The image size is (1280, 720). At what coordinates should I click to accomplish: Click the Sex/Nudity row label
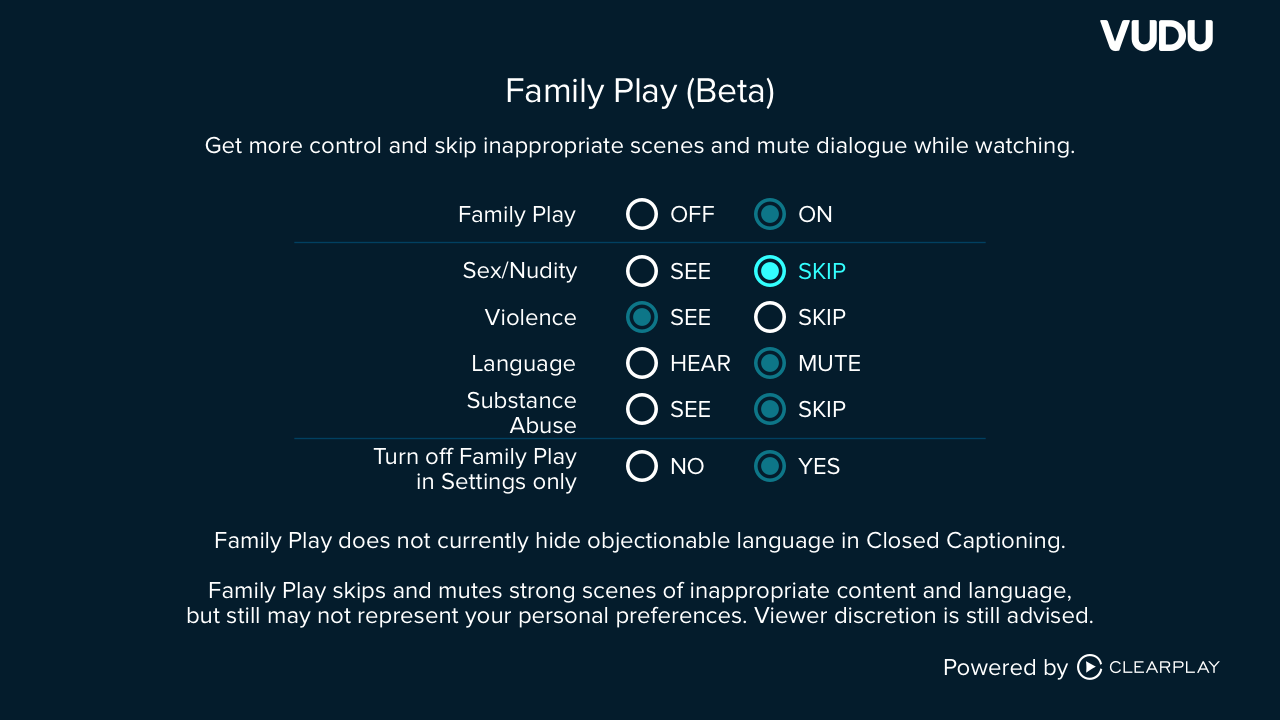pos(519,271)
